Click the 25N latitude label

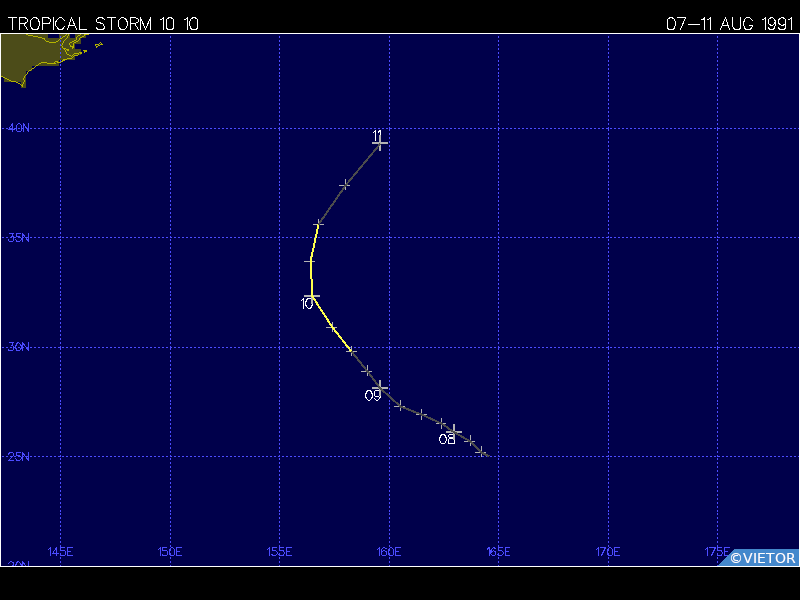point(19,457)
